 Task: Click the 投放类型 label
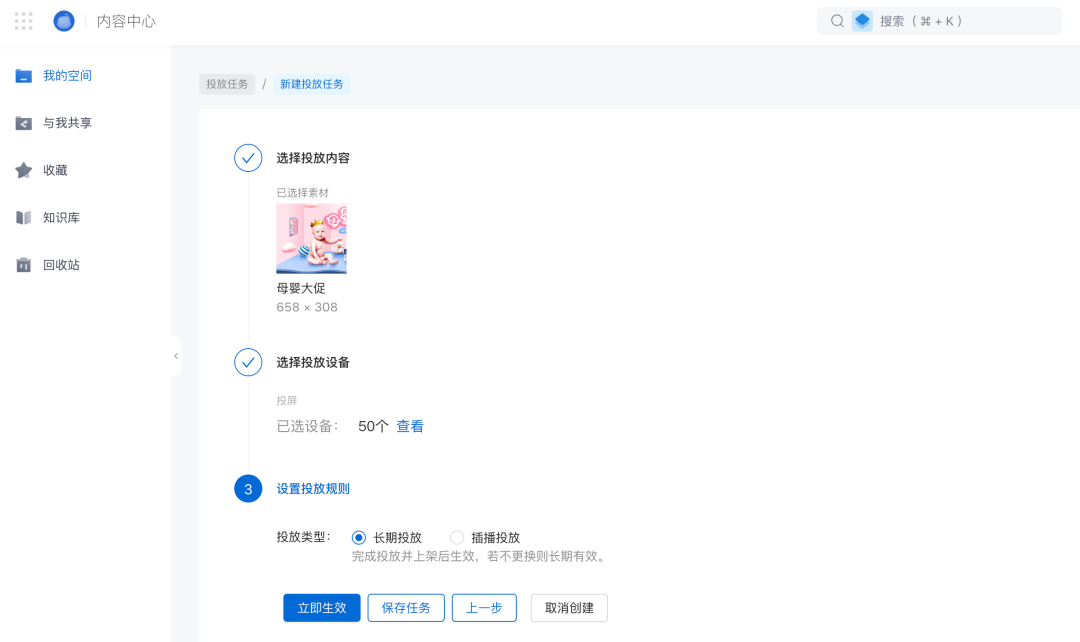point(304,537)
